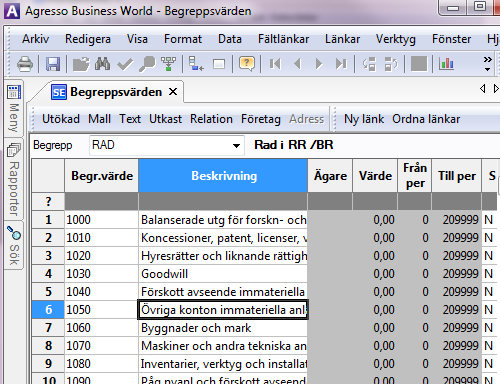This screenshot has height=384, width=500.
Task: Open the Begrepp RAD dropdown
Action: click(x=236, y=145)
